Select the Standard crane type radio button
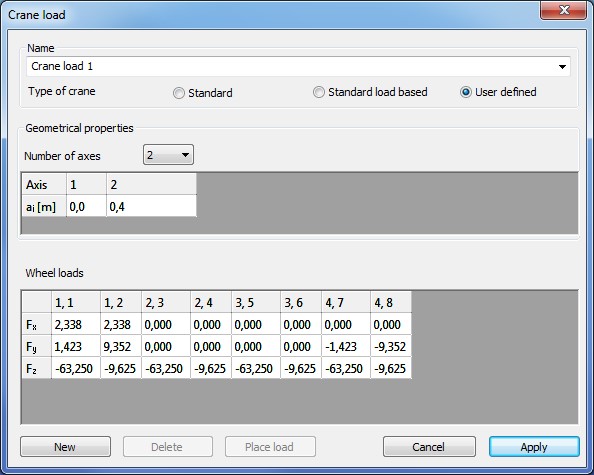 [x=179, y=93]
